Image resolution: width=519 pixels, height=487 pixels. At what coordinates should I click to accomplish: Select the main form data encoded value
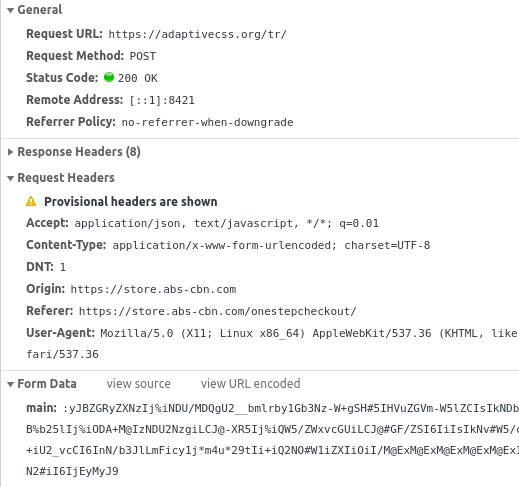point(272,439)
